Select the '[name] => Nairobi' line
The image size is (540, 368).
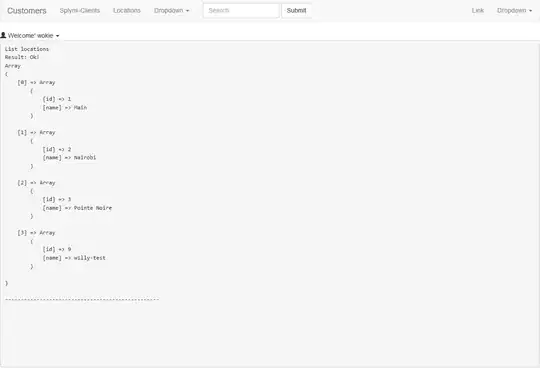pos(69,158)
